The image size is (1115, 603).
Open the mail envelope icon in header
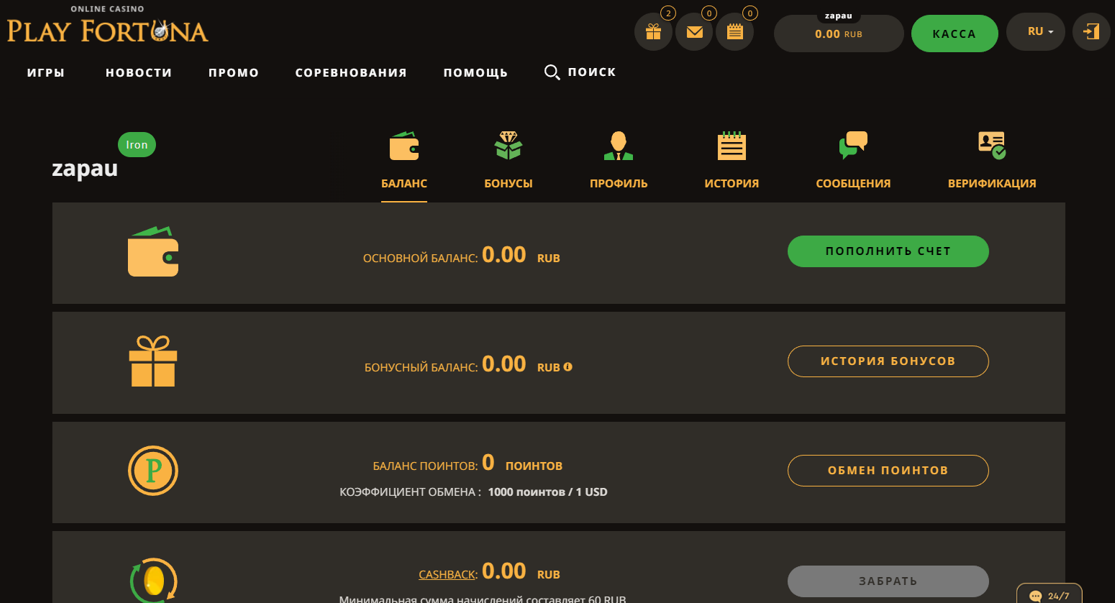tap(694, 32)
